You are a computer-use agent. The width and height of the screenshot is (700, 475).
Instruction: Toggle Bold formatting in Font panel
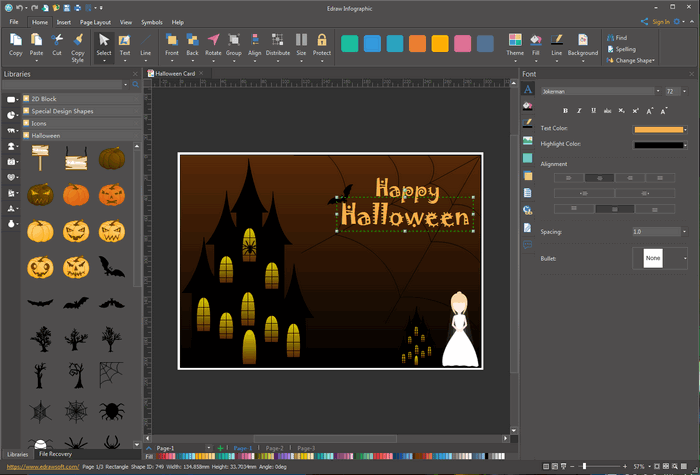(x=565, y=110)
